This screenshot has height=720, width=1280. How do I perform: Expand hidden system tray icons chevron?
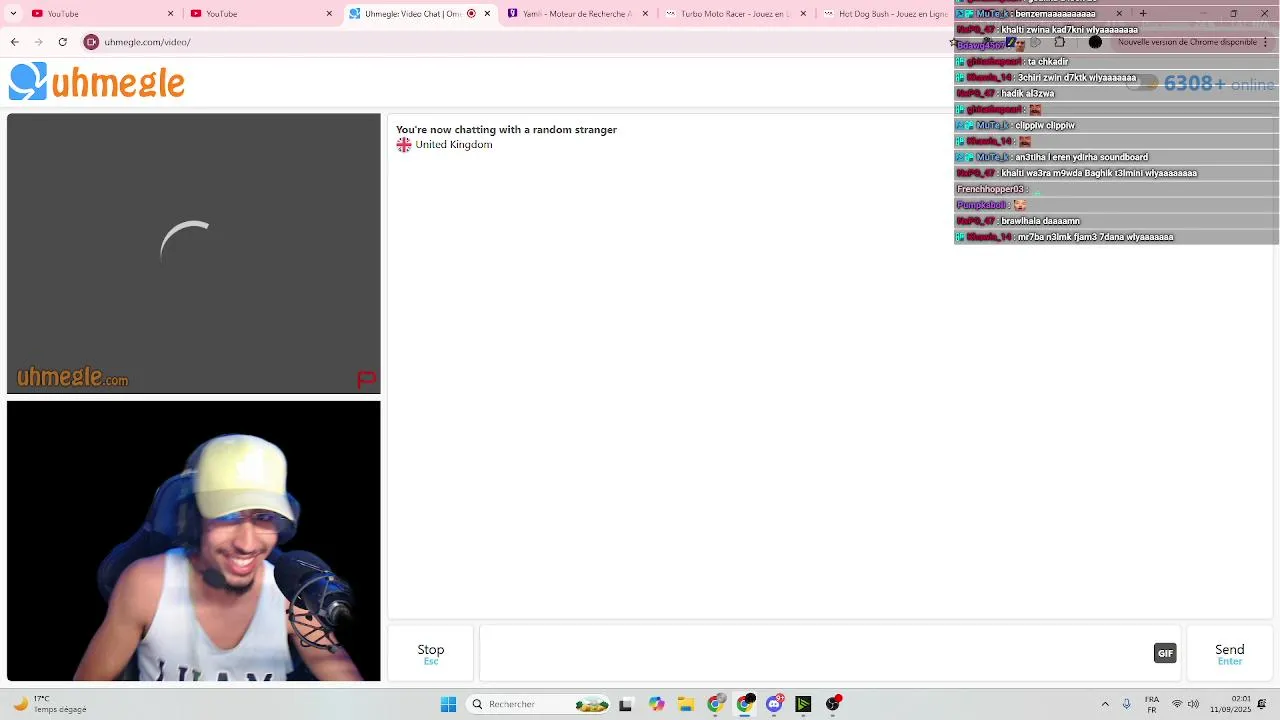[1105, 704]
